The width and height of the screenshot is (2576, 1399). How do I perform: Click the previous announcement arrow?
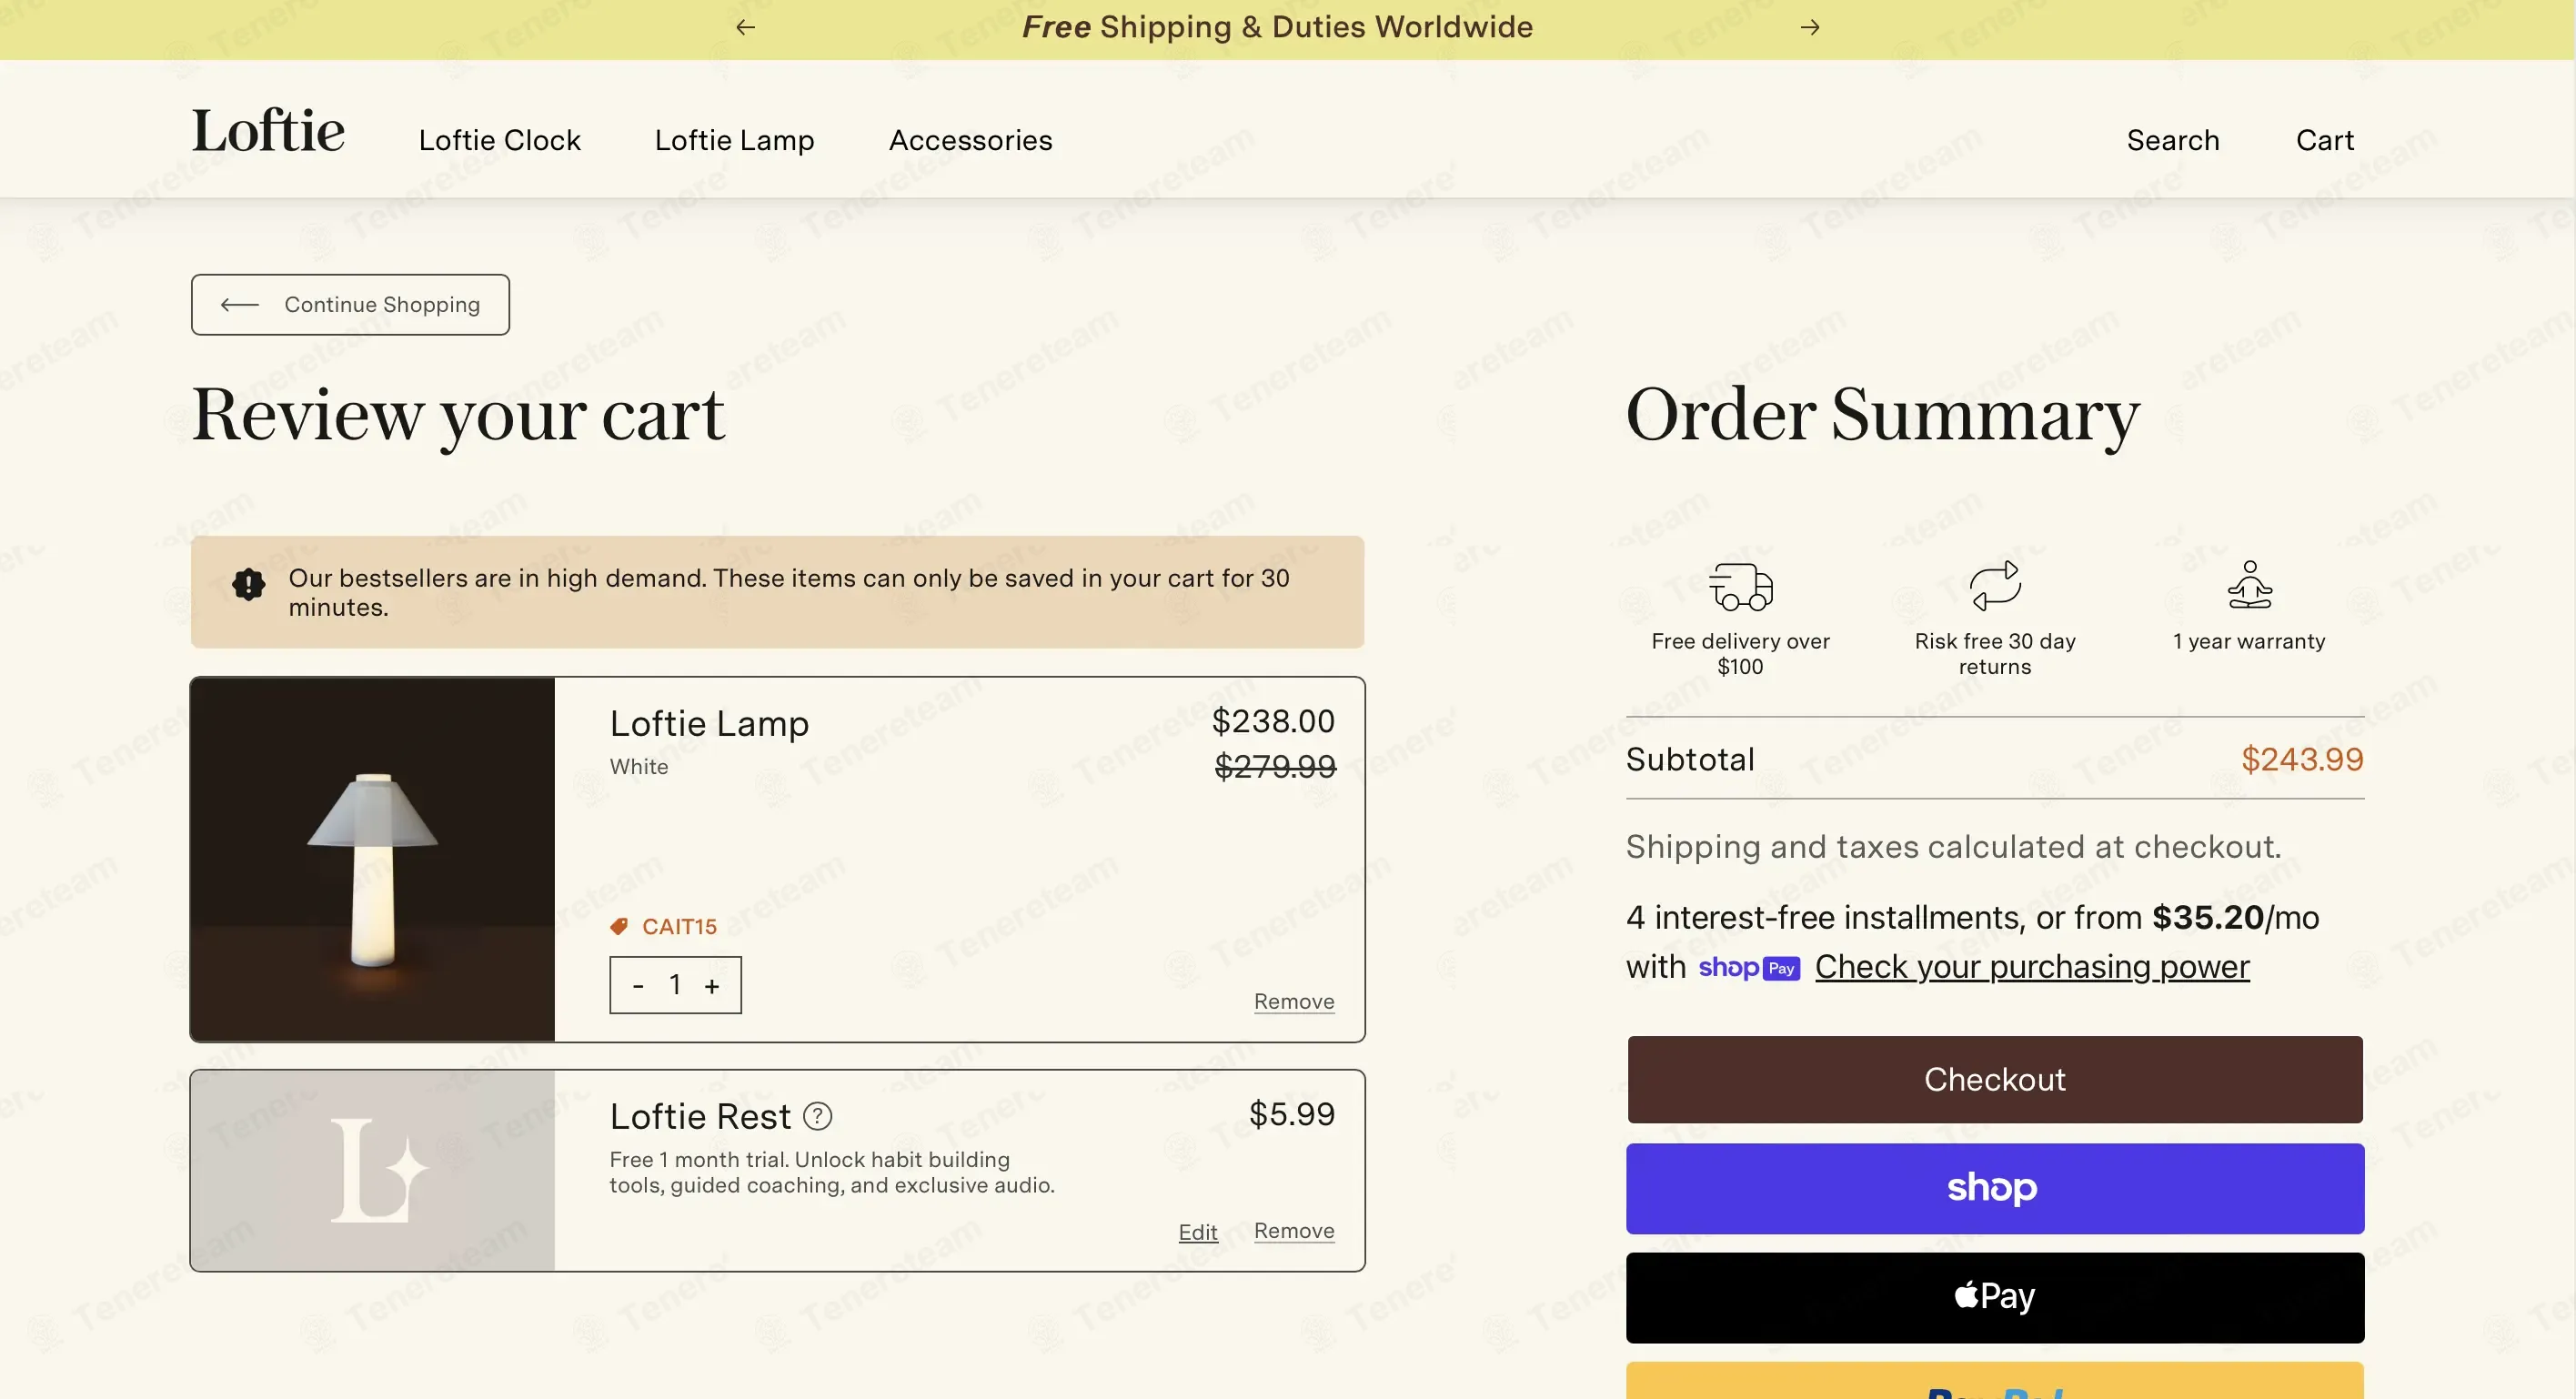tap(745, 27)
